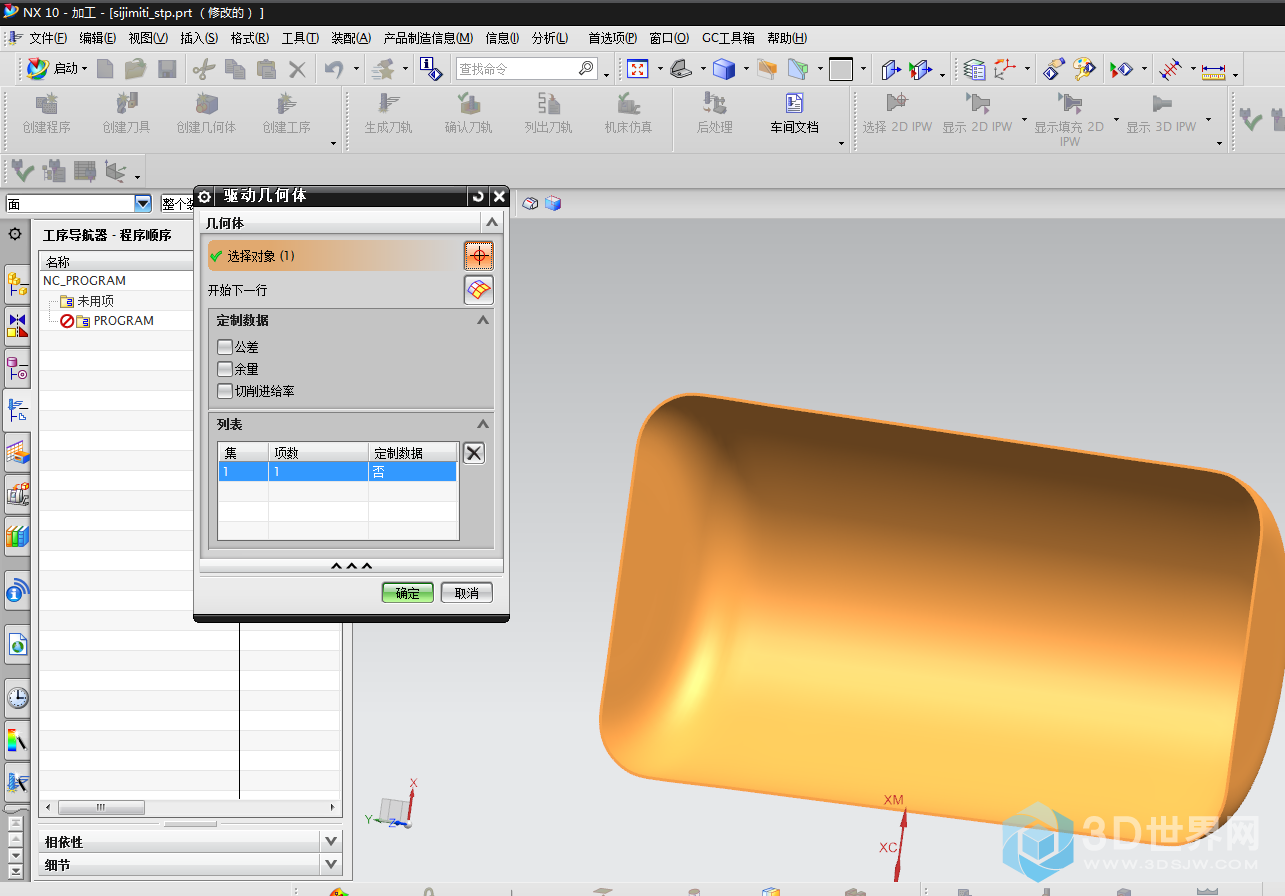This screenshot has height=896, width=1285.
Task: Click the New file icon in toolbar
Action: [105, 69]
